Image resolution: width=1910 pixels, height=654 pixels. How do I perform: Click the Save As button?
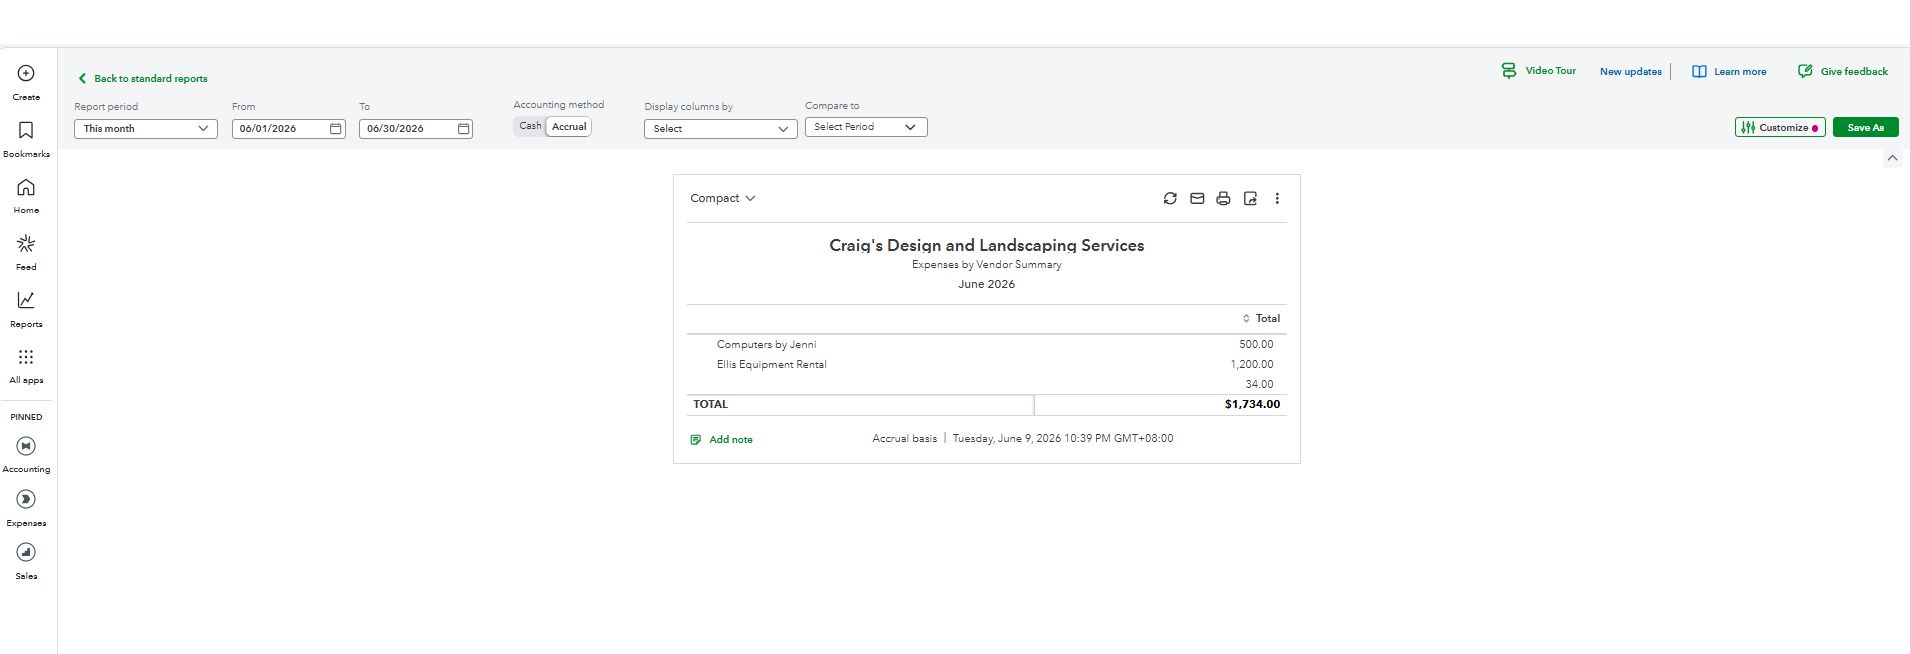pyautogui.click(x=1865, y=127)
